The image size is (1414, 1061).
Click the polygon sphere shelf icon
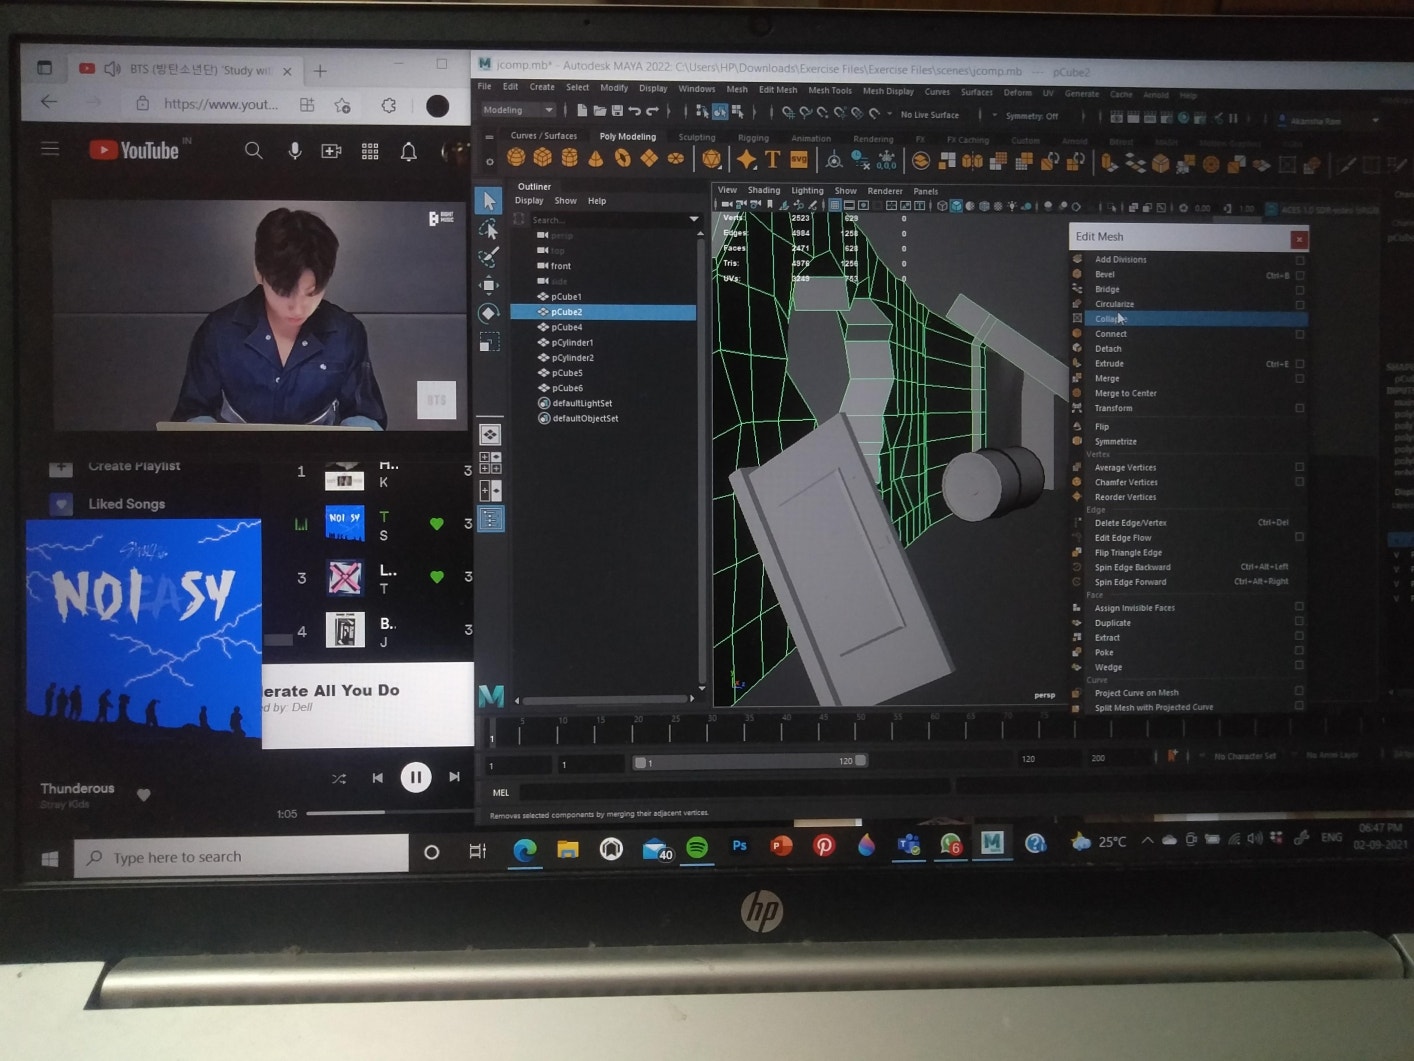(516, 158)
